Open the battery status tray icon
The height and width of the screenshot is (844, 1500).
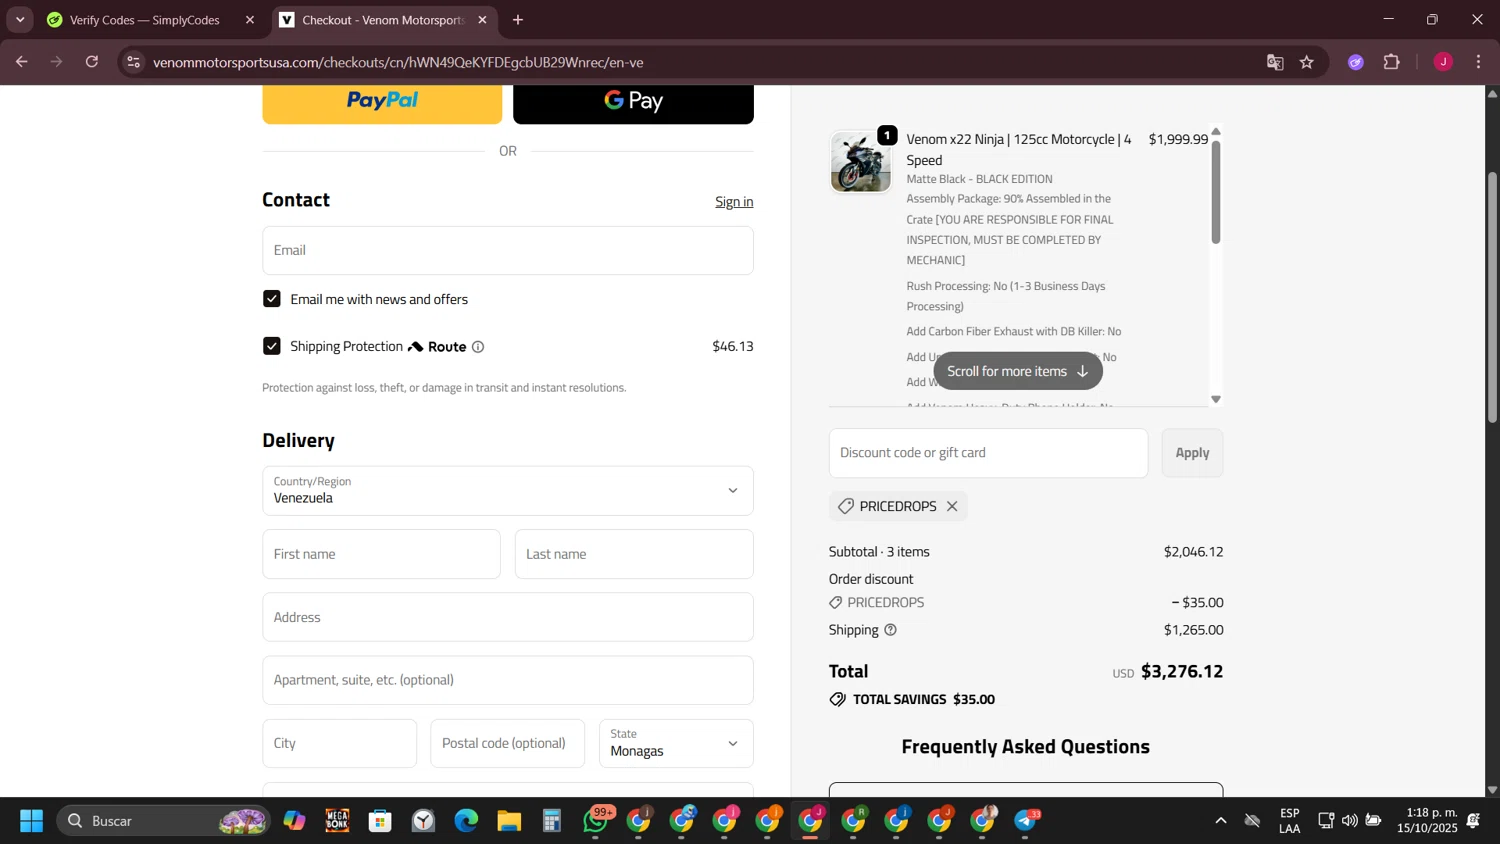1374,821
